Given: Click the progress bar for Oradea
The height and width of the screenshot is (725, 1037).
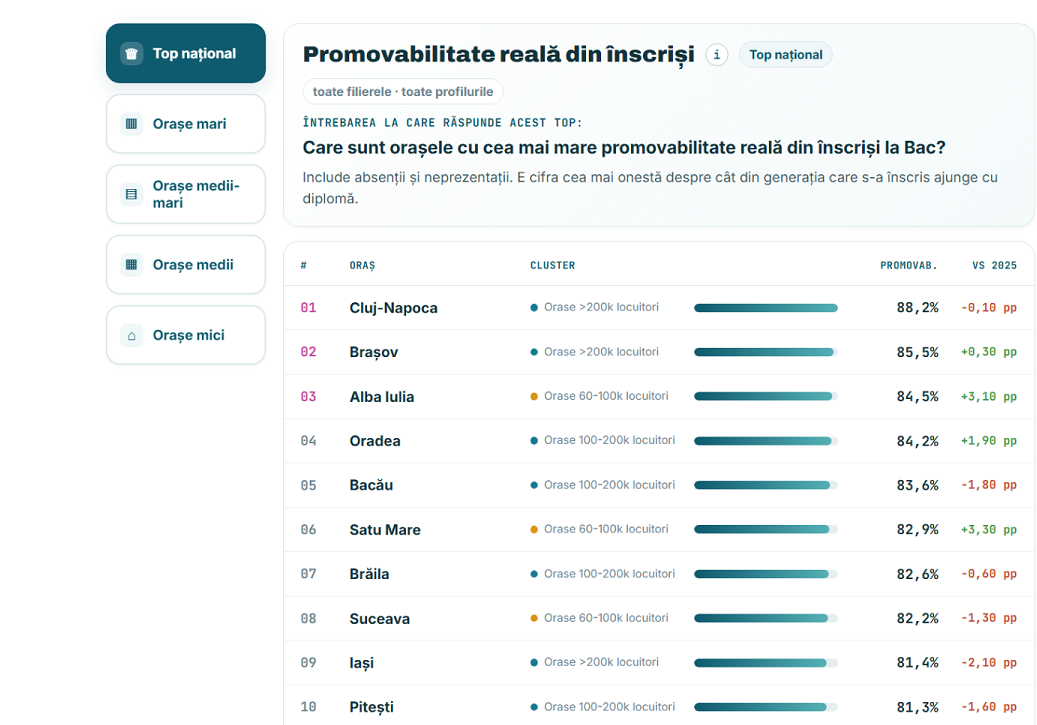Looking at the screenshot, I should [x=766, y=441].
